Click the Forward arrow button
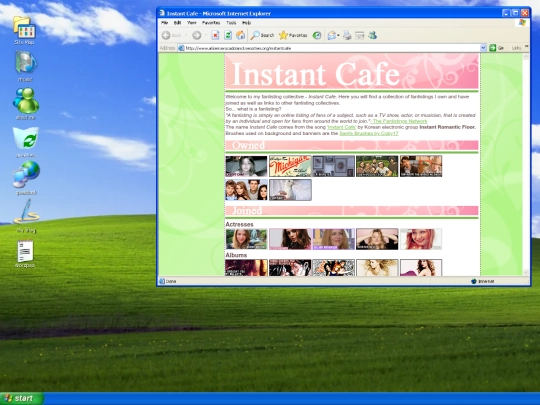The height and width of the screenshot is (405, 540). [197, 35]
